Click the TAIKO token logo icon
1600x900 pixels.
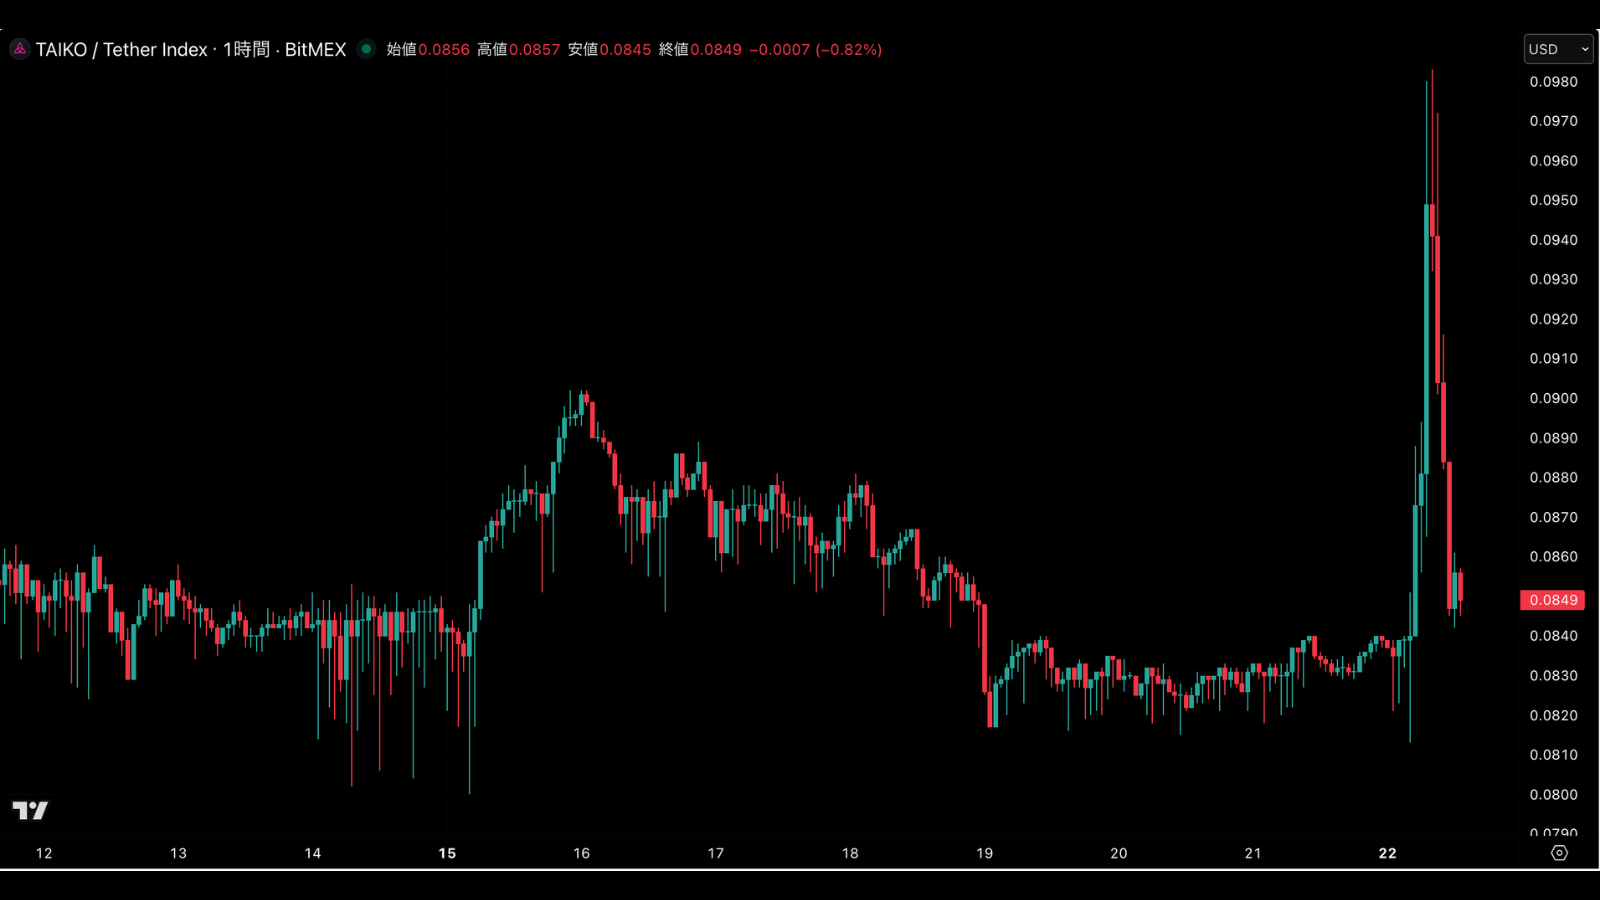coord(19,49)
